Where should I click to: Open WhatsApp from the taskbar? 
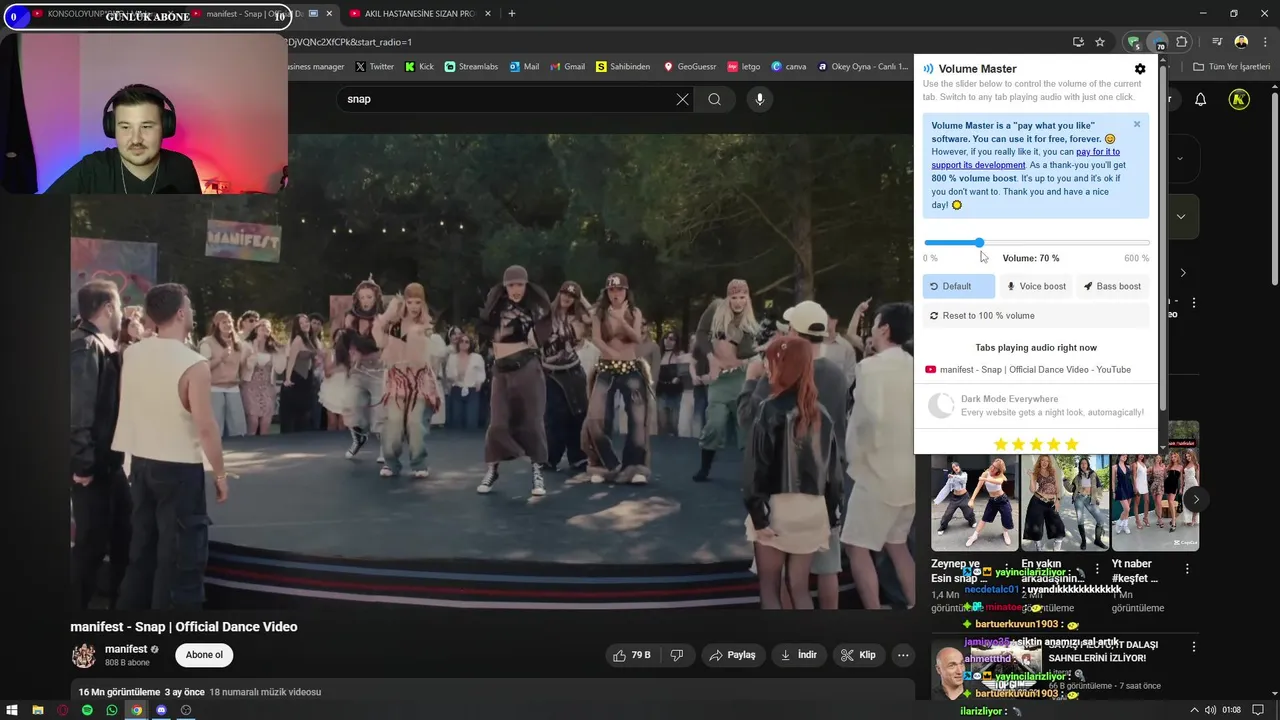click(x=112, y=710)
